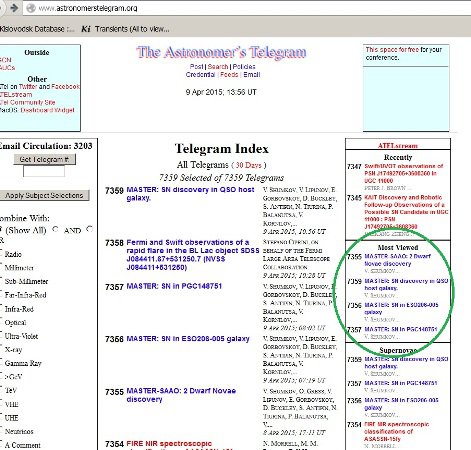Select the AND radio button
471x450 pixels.
55,229
